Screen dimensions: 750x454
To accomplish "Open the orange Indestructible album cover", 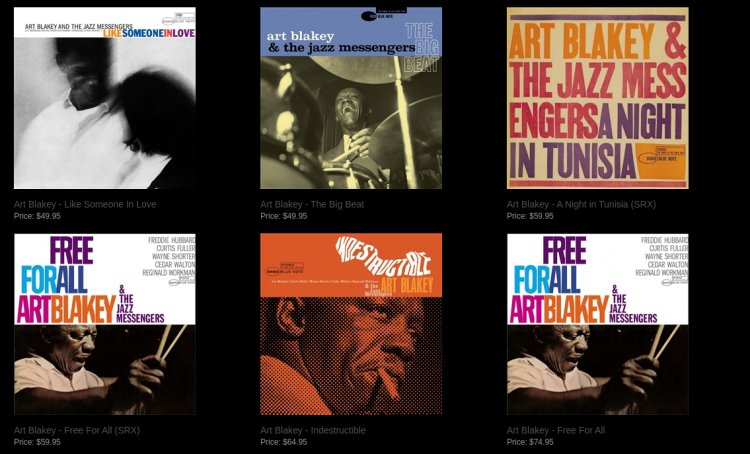I will [x=351, y=324].
